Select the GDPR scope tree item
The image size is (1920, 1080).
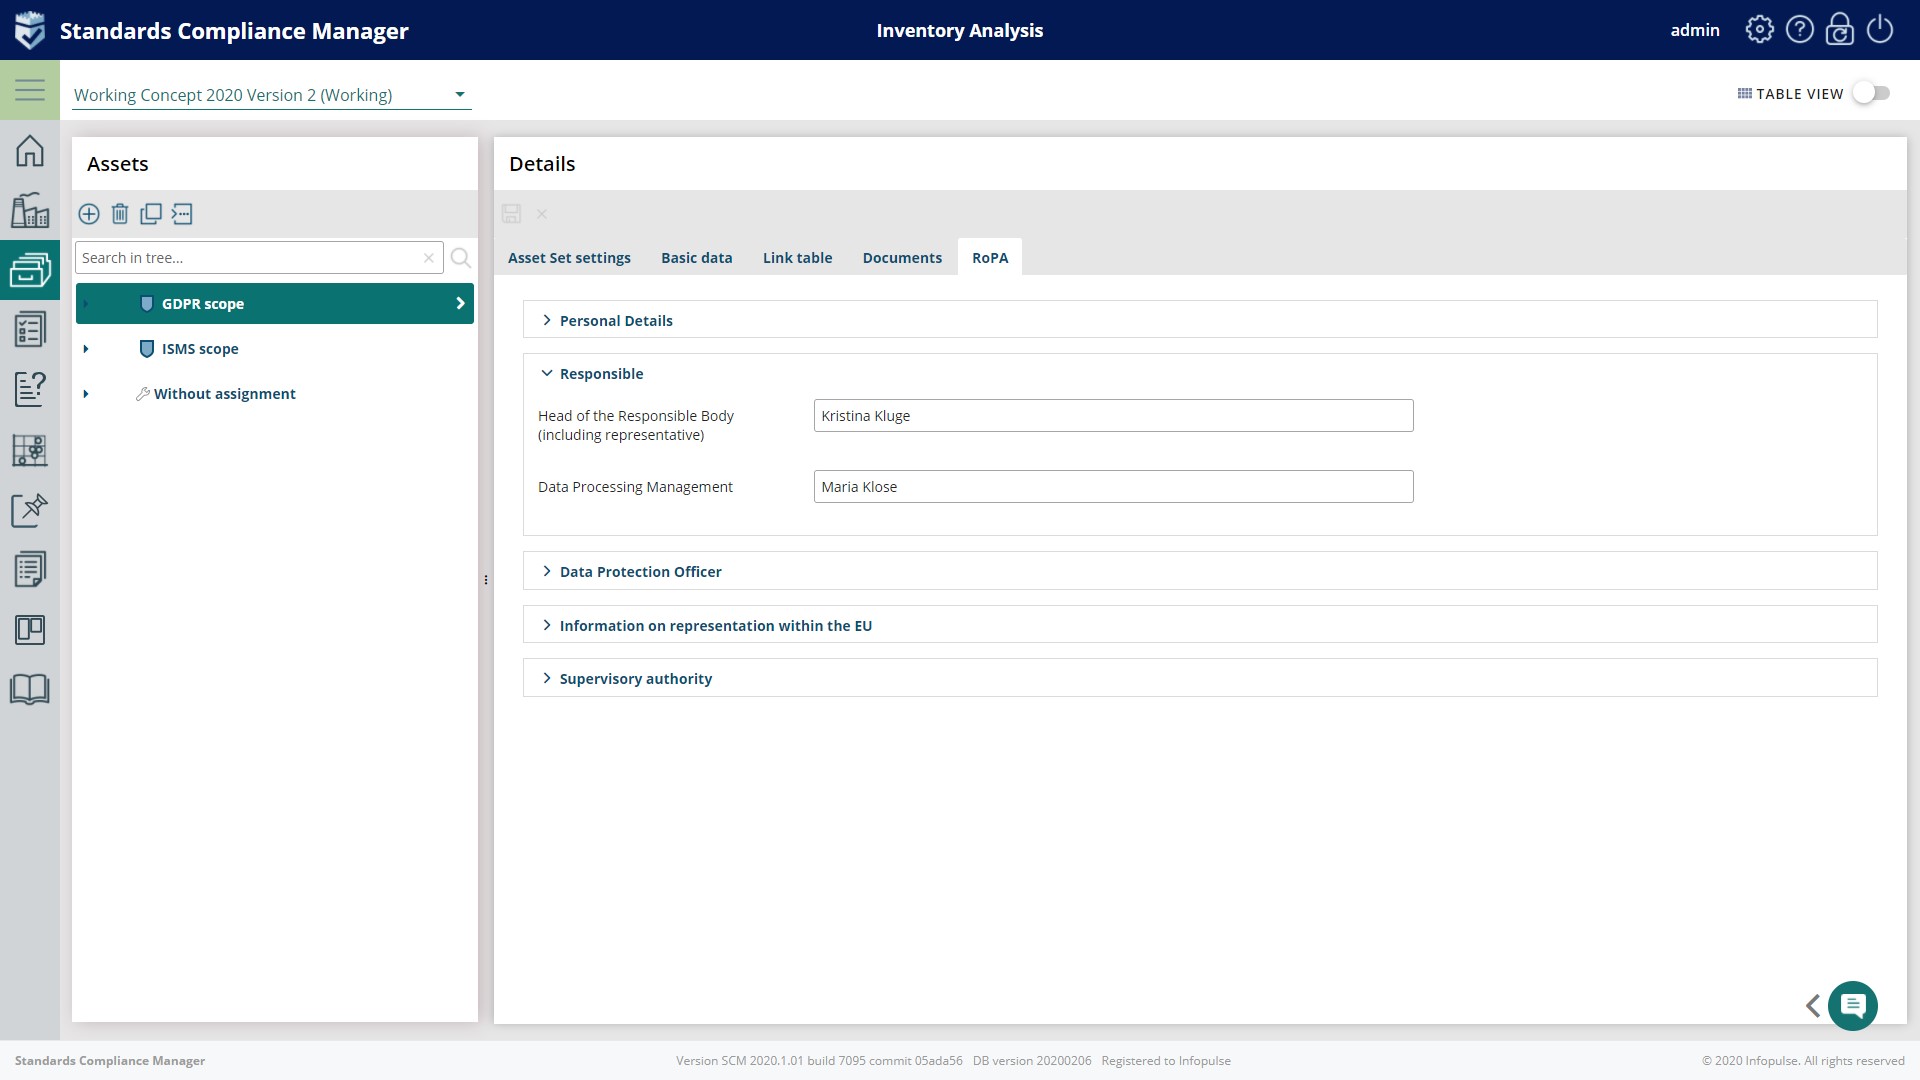[x=275, y=303]
